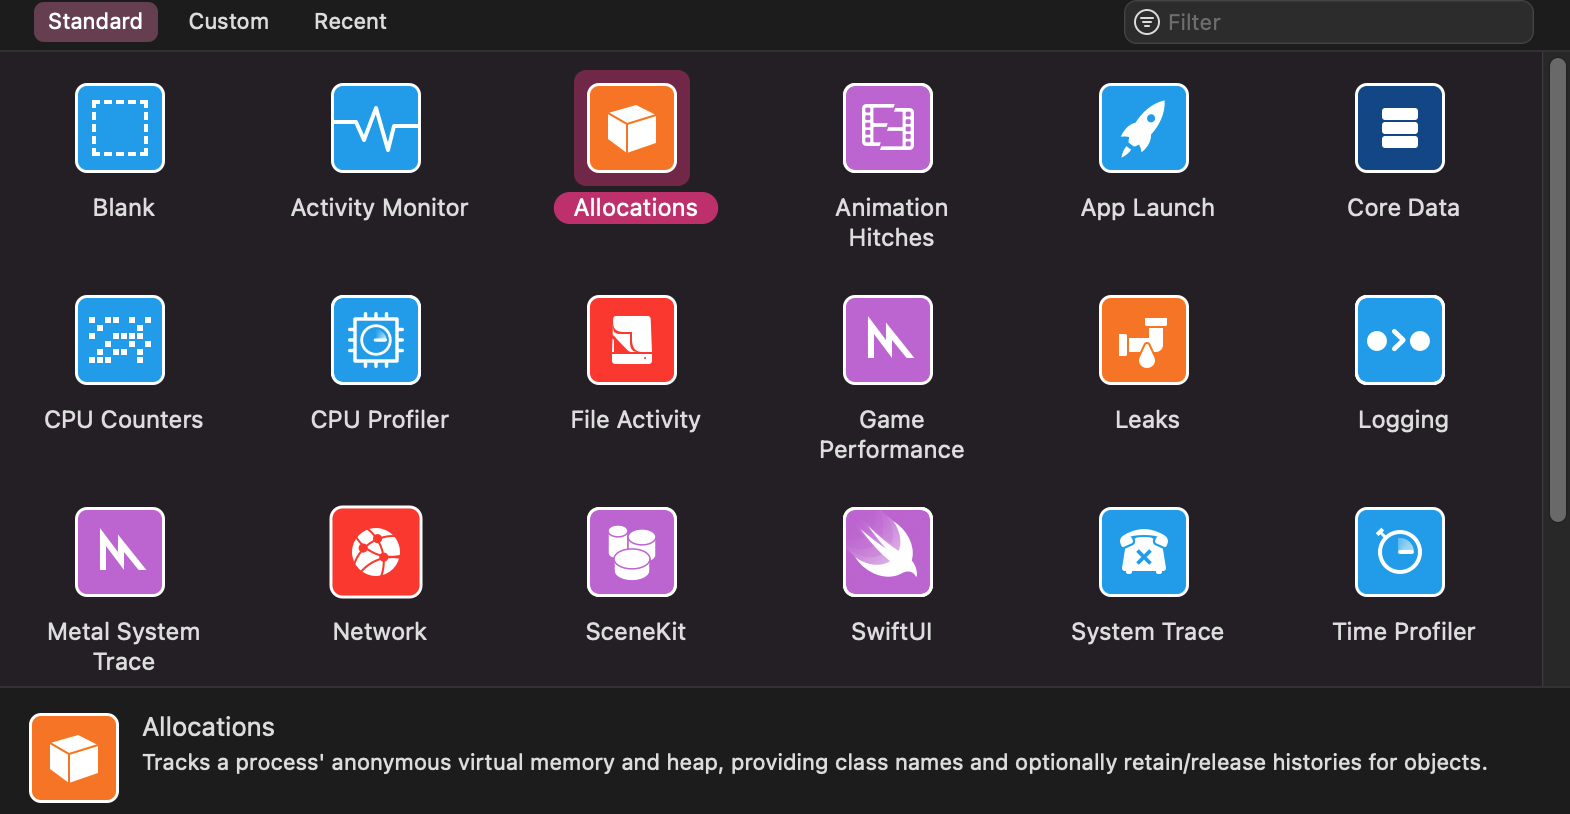
Task: Click the Leaks label text
Action: (1148, 420)
